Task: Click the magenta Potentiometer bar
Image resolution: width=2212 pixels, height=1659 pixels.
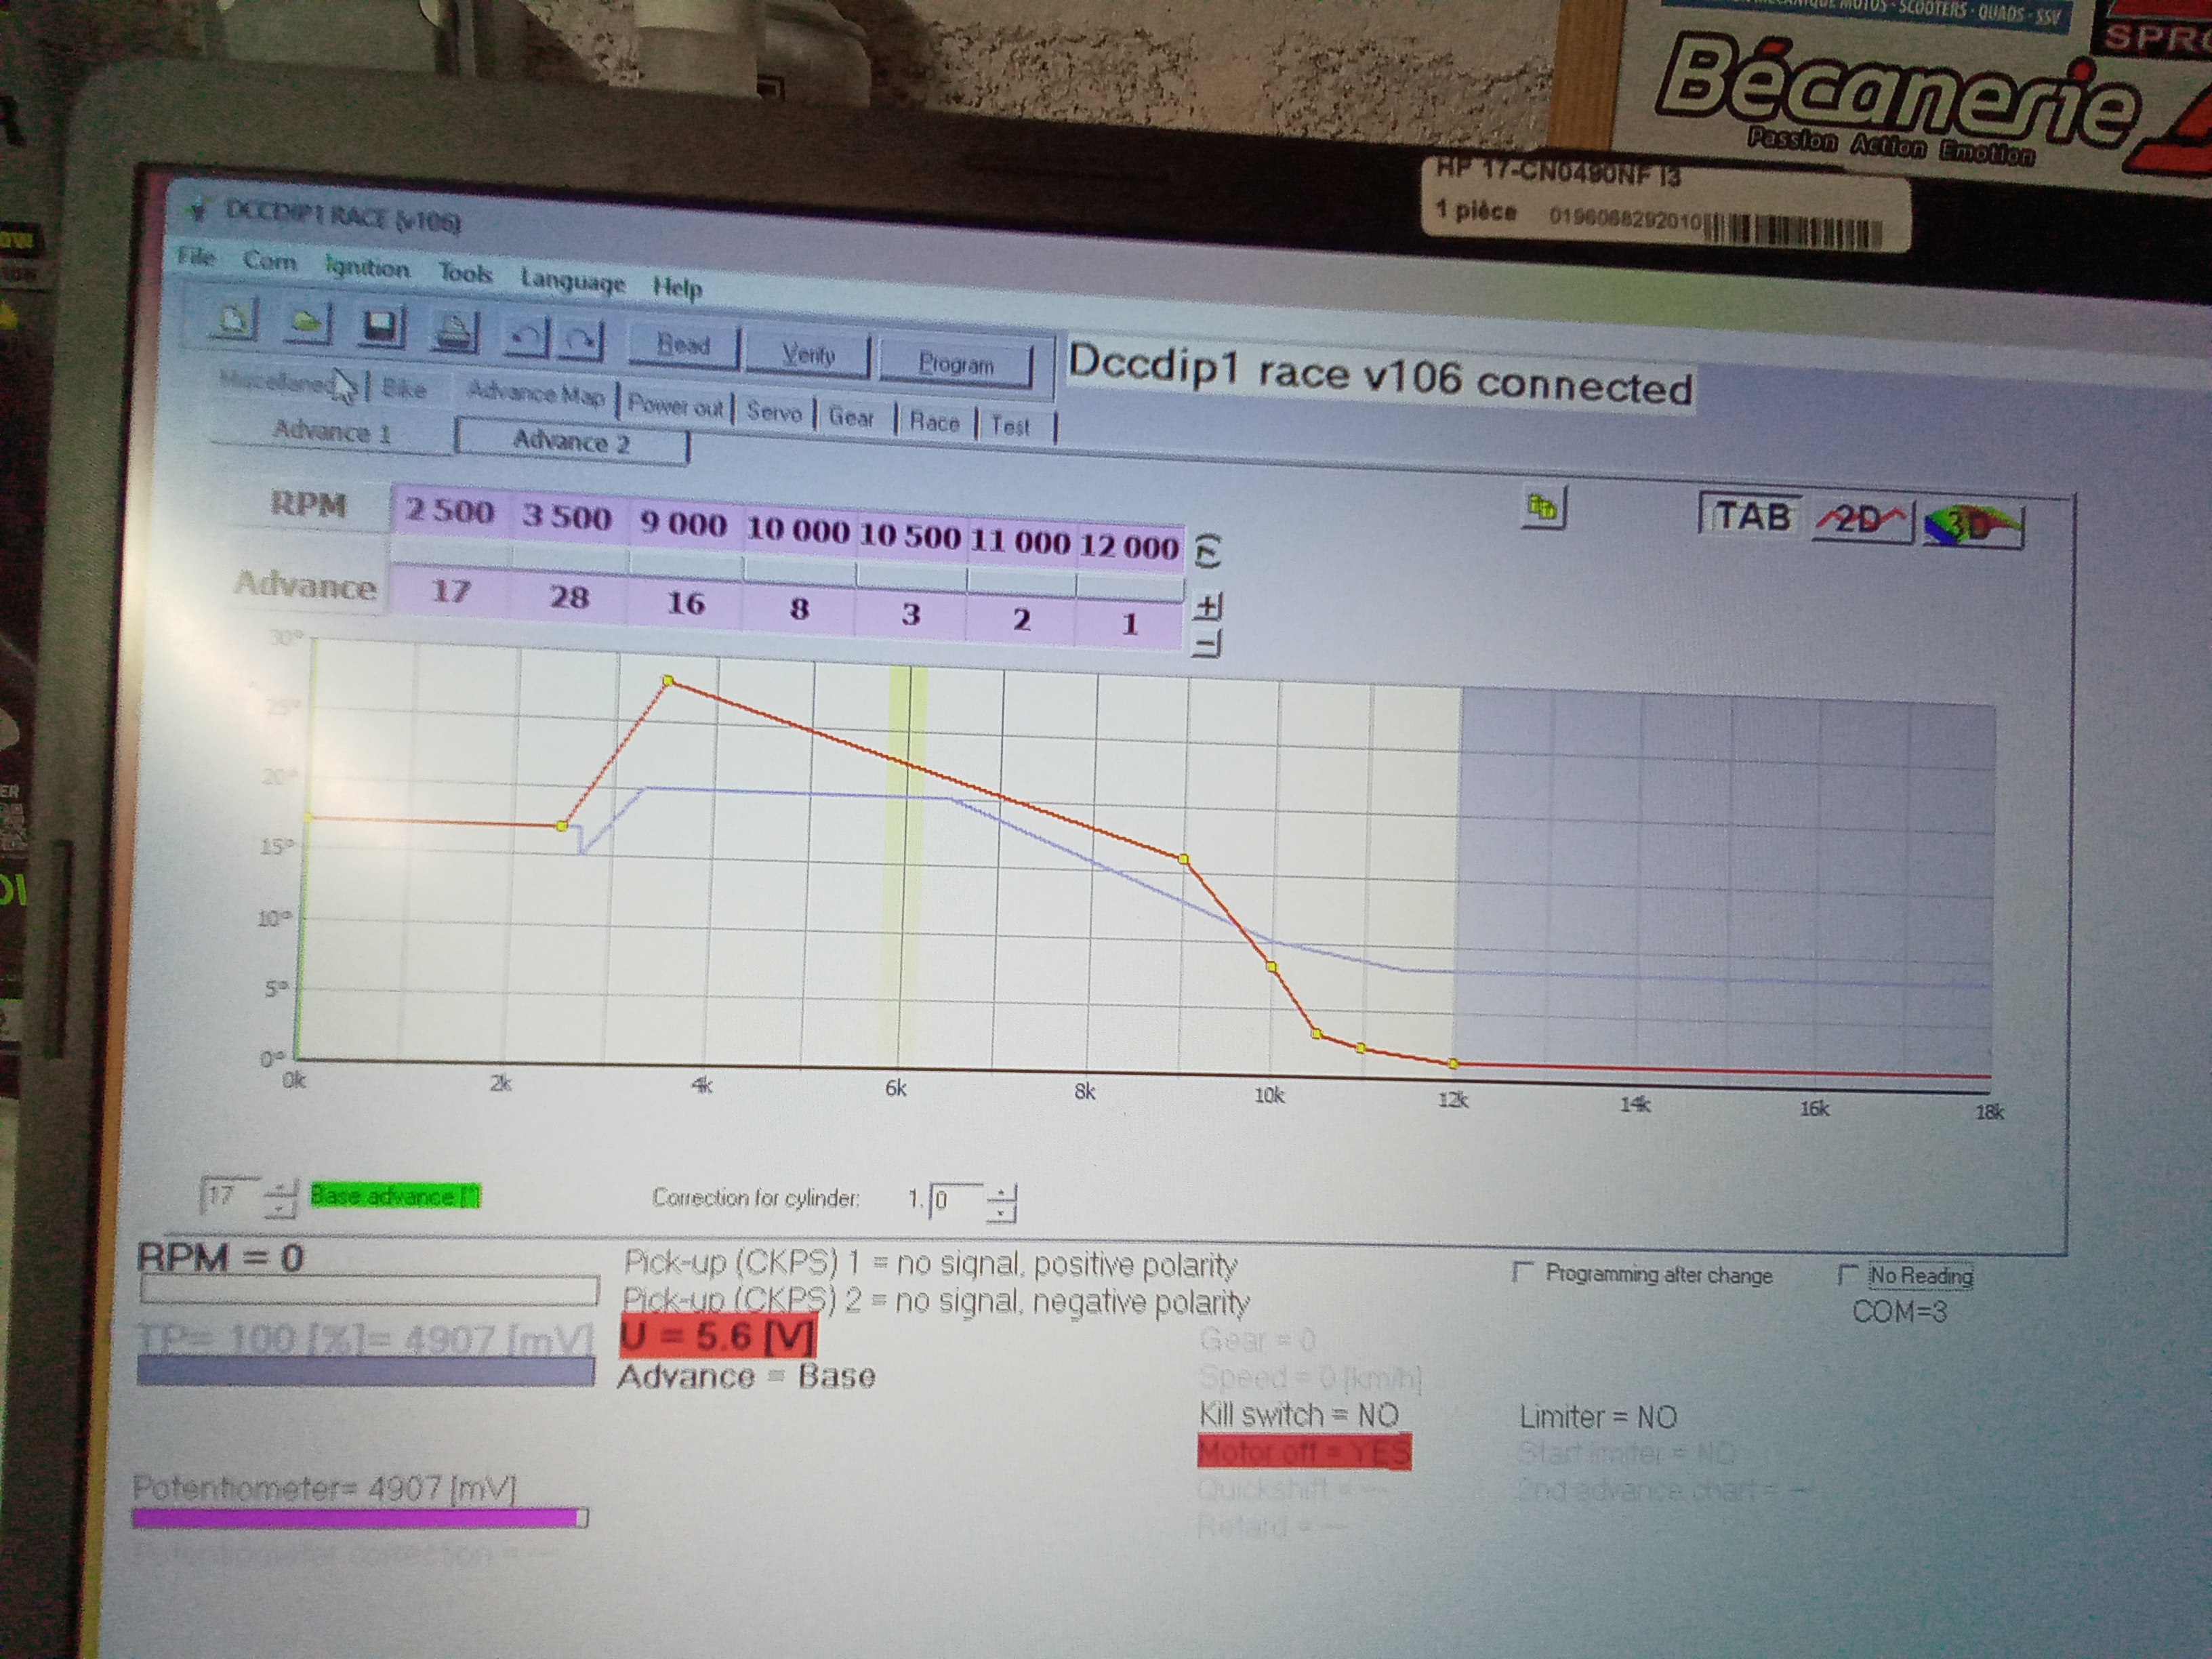Action: point(360,1517)
